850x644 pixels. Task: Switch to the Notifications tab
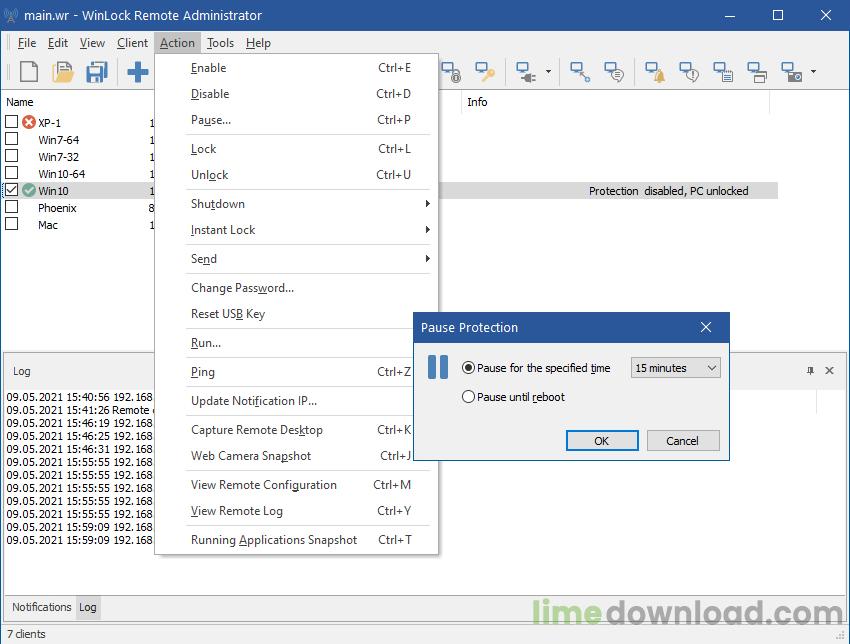42,607
